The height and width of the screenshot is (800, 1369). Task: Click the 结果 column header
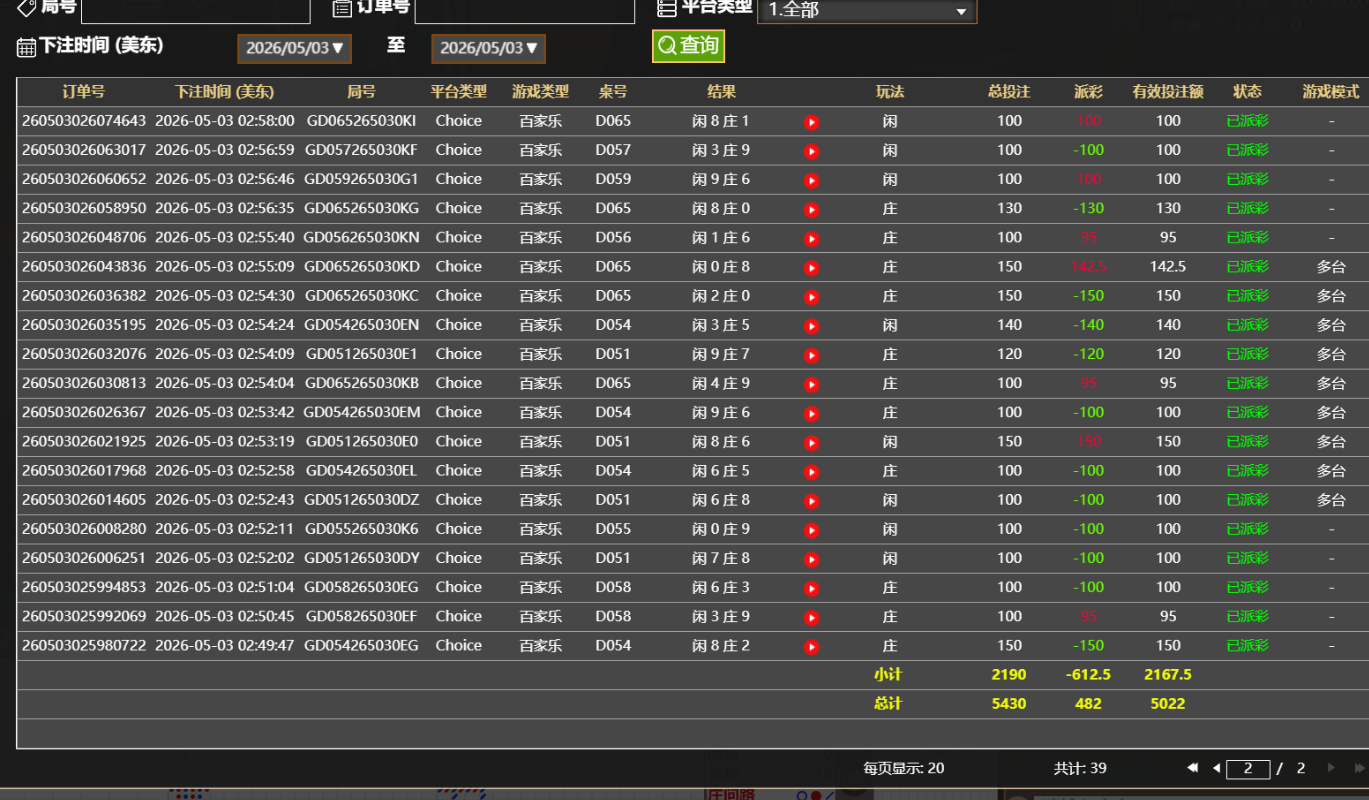point(721,92)
